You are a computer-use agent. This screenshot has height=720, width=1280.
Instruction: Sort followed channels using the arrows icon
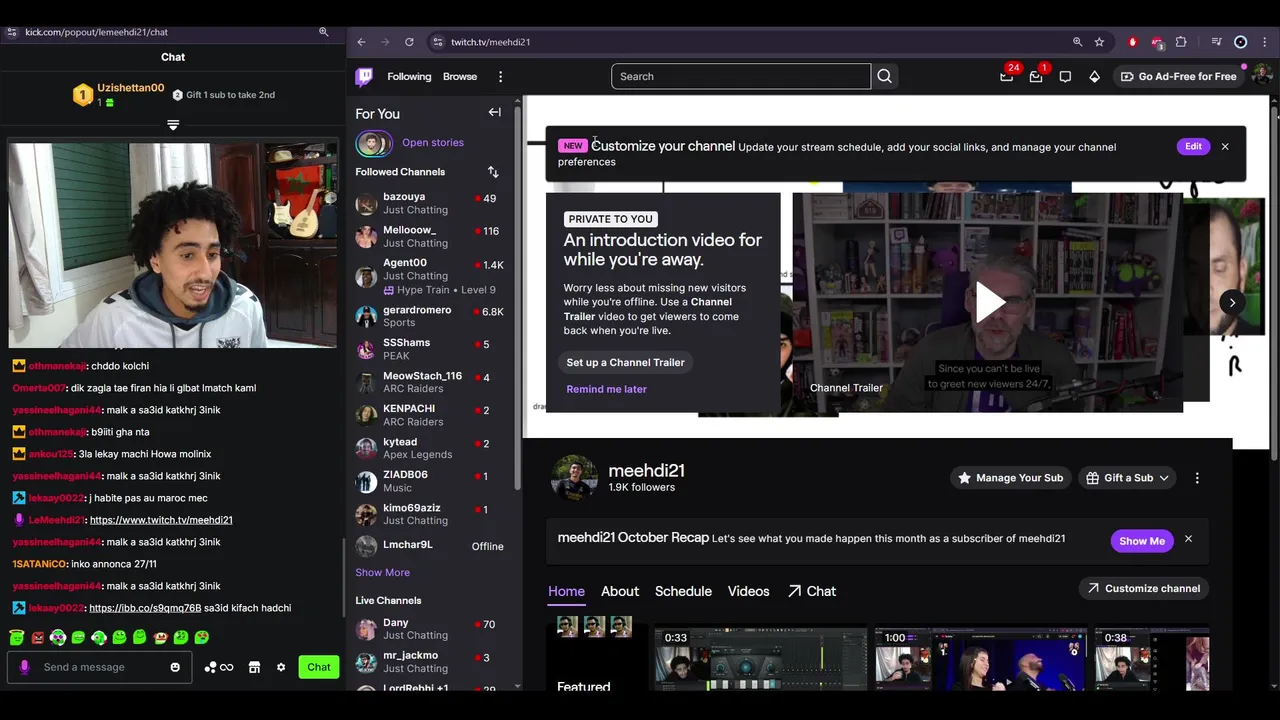[493, 172]
